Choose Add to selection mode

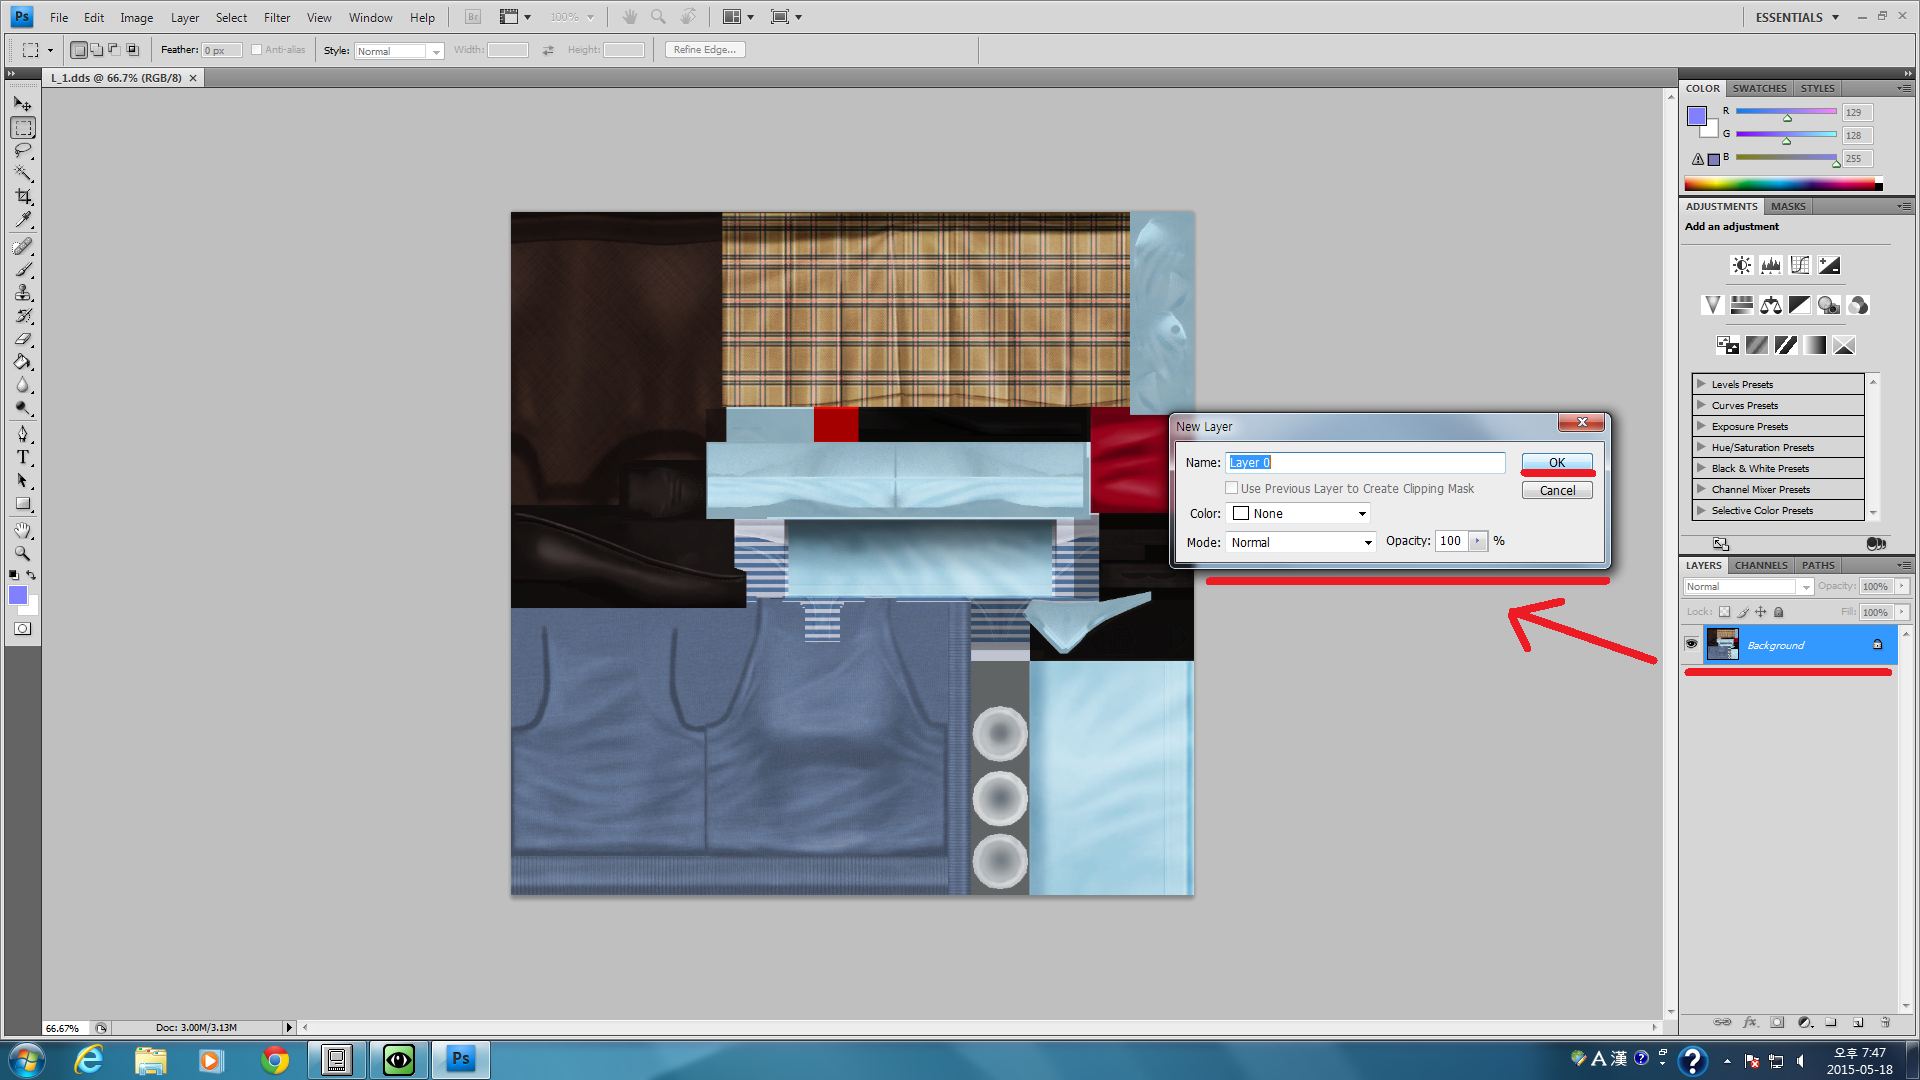96,50
